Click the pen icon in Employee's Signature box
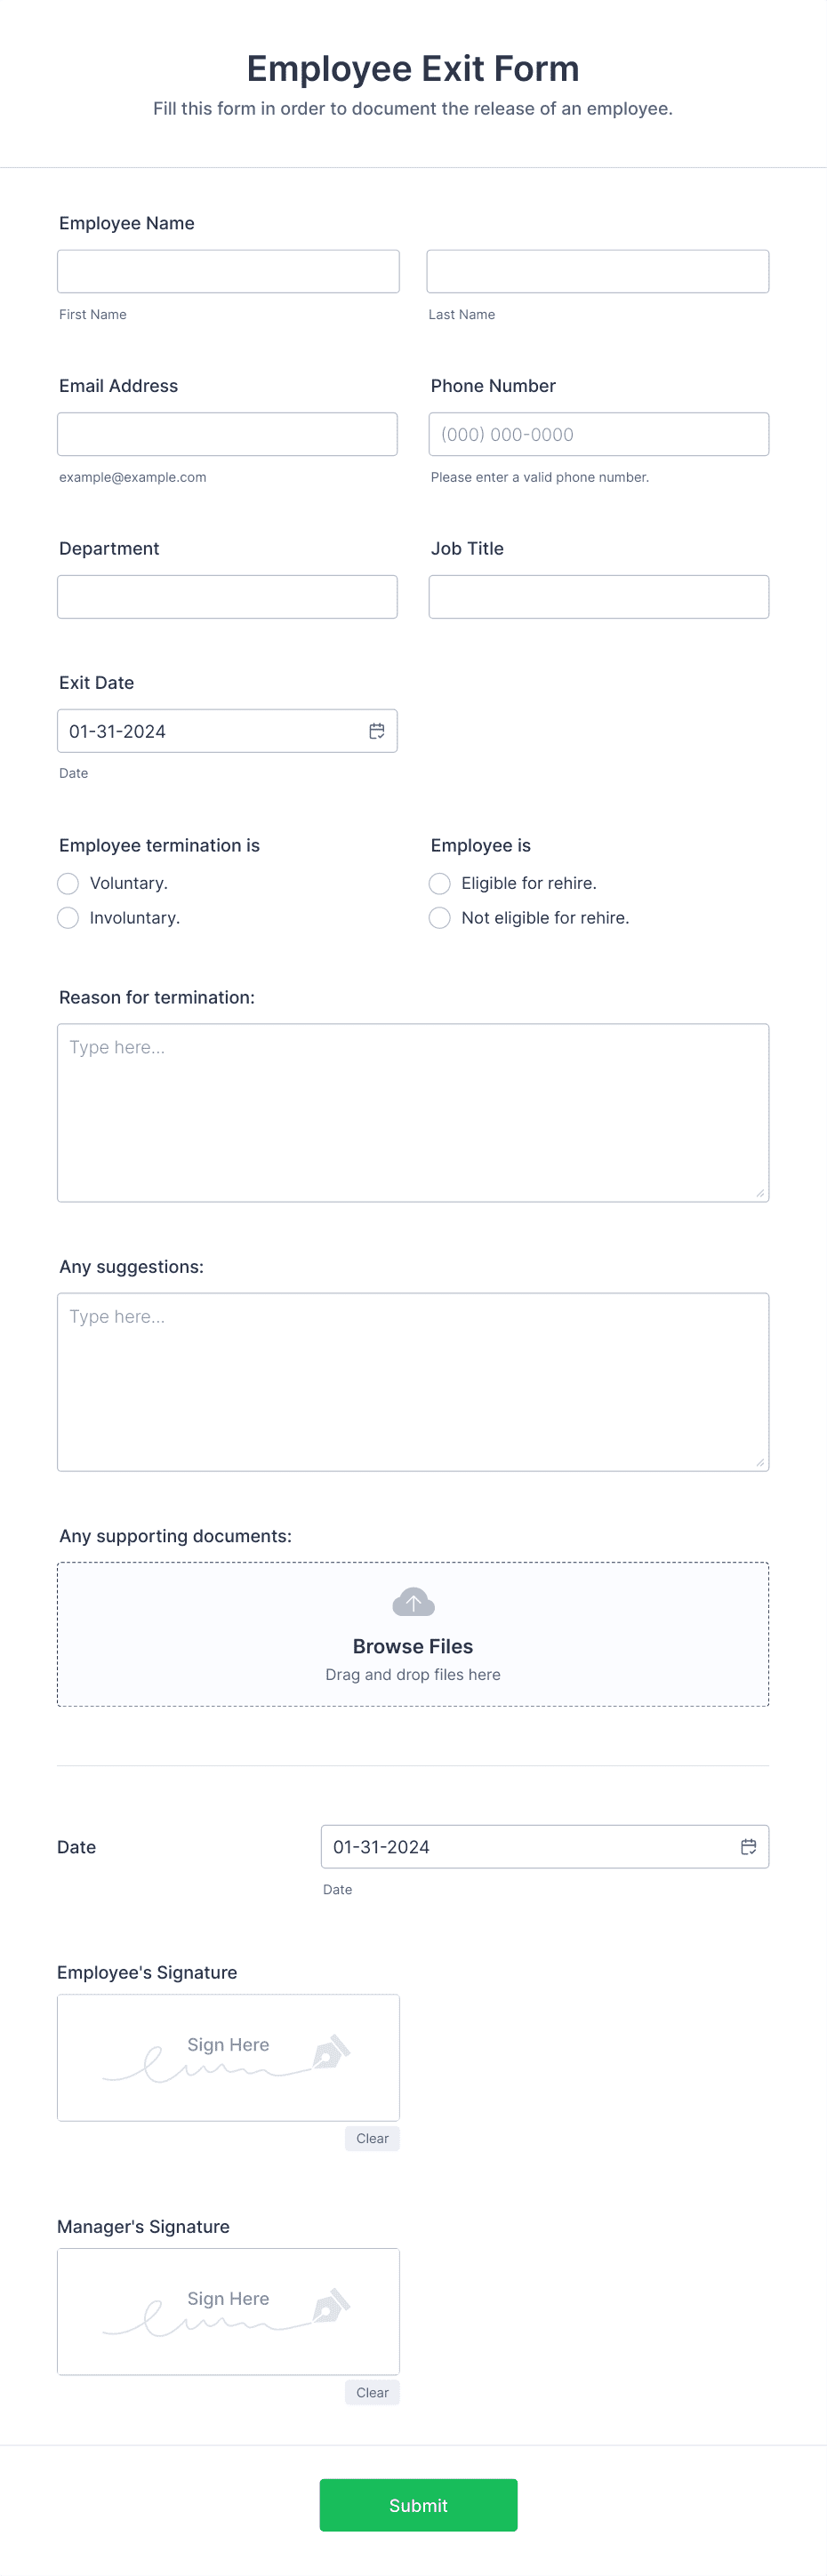Screen dimensions: 827x2576 [x=331, y=2051]
